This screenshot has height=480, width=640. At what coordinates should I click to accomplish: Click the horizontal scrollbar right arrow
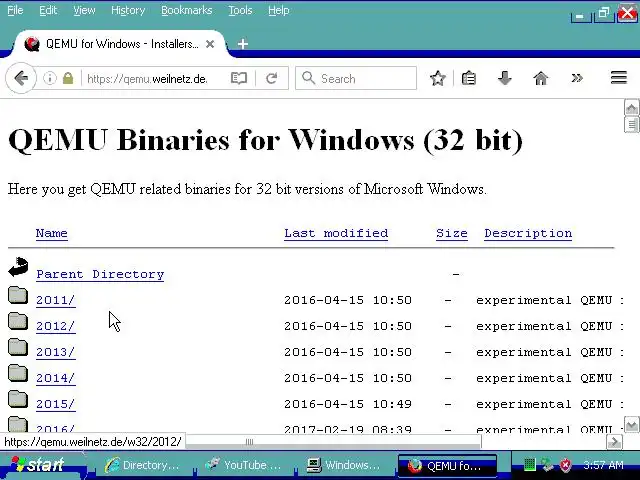[615, 442]
